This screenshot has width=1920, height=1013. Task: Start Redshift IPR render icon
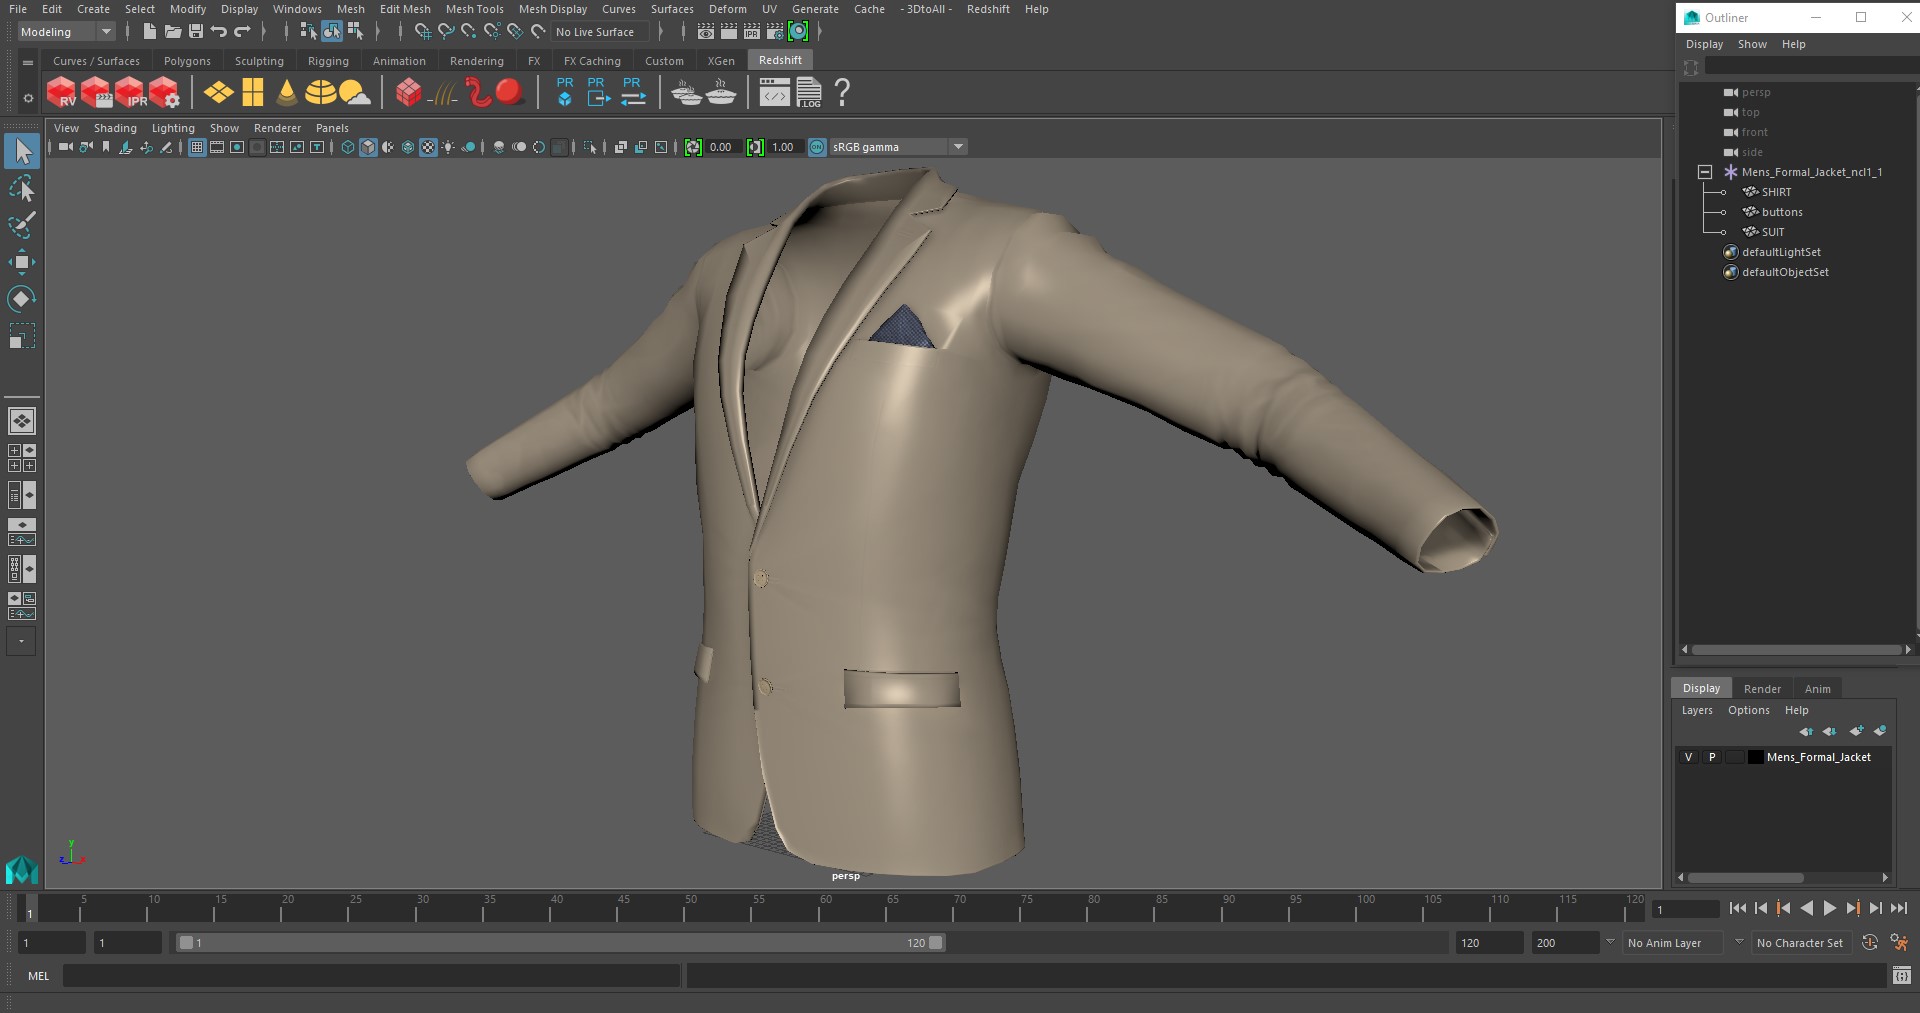pyautogui.click(x=130, y=92)
